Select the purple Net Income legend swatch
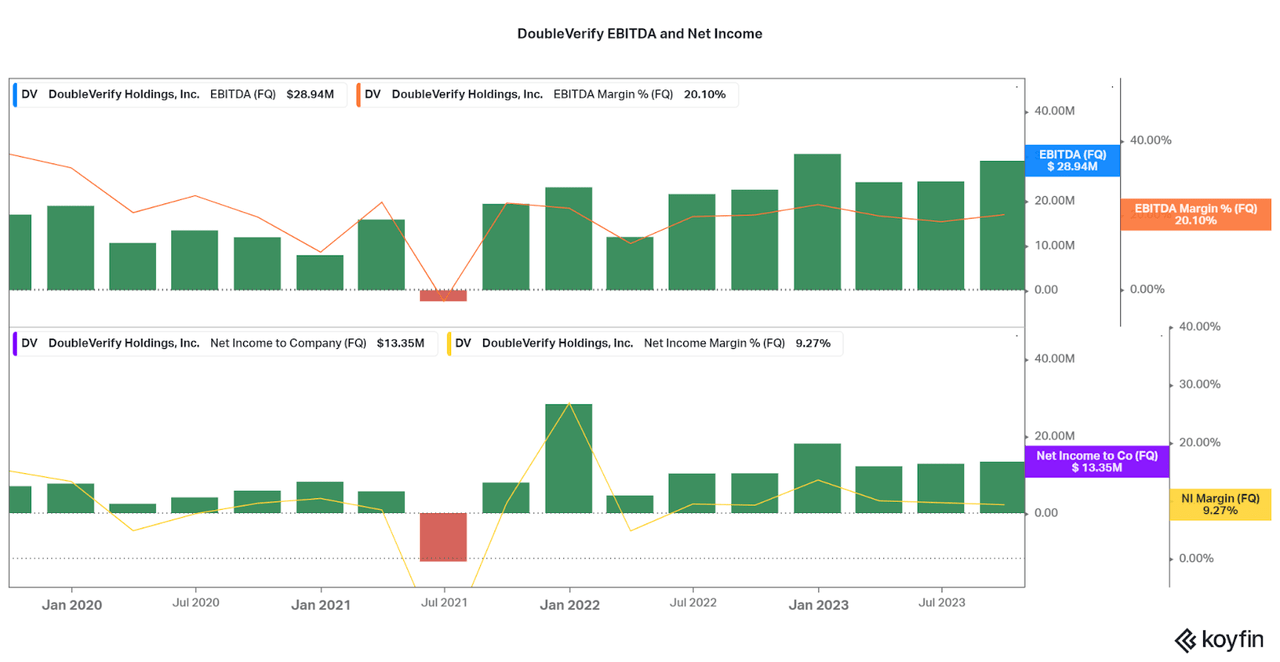Screen dimensions: 1280x662 [16, 343]
